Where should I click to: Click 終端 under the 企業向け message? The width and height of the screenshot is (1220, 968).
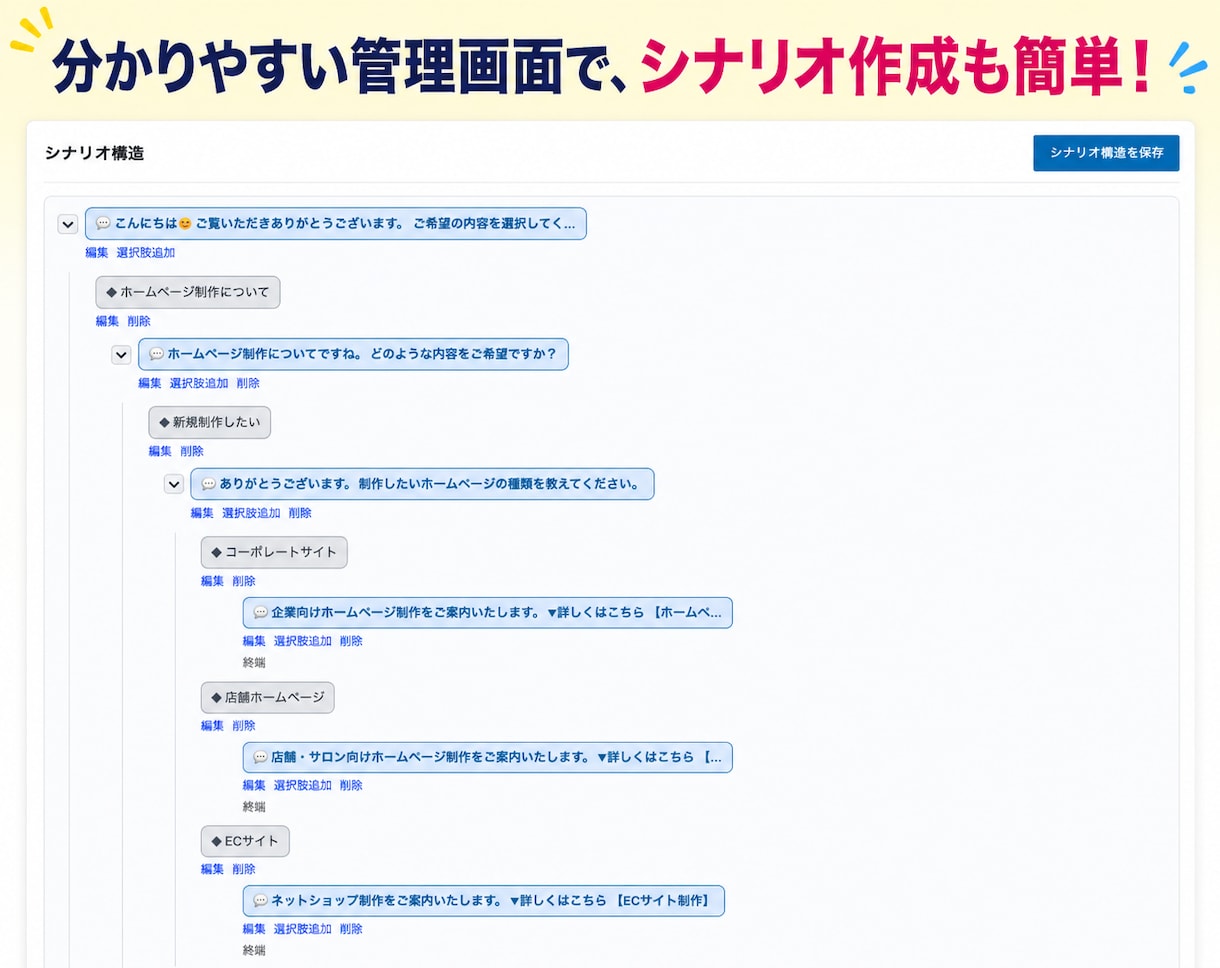tap(254, 662)
